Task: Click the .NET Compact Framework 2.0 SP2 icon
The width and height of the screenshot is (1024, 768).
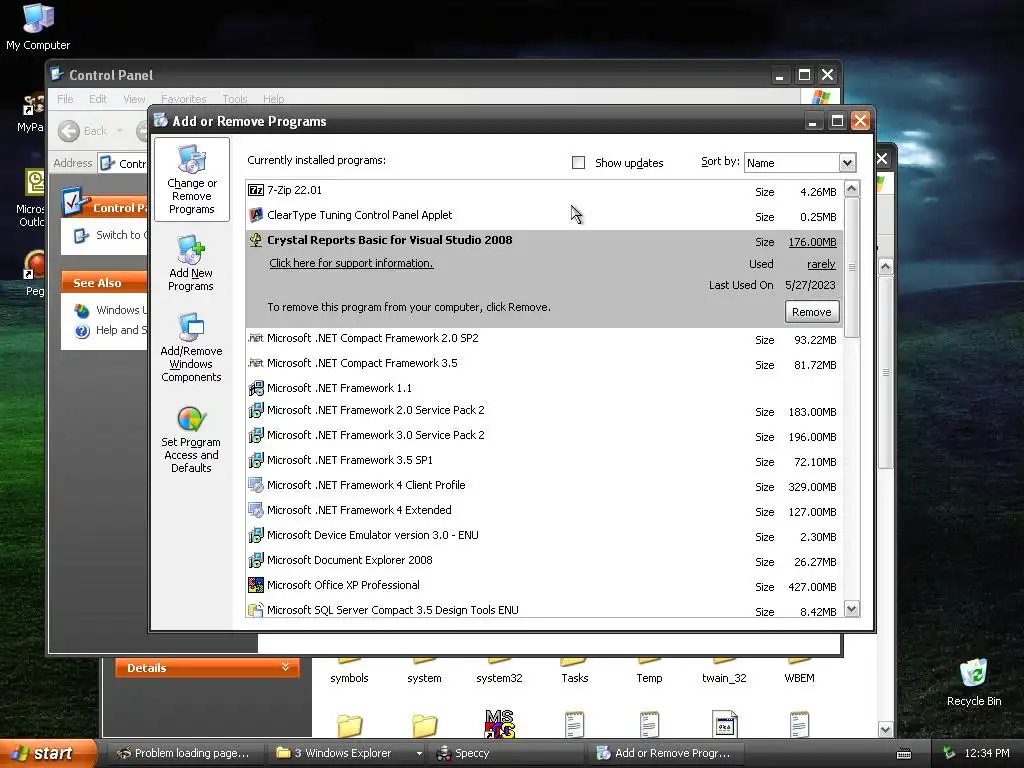Action: pyautogui.click(x=255, y=338)
